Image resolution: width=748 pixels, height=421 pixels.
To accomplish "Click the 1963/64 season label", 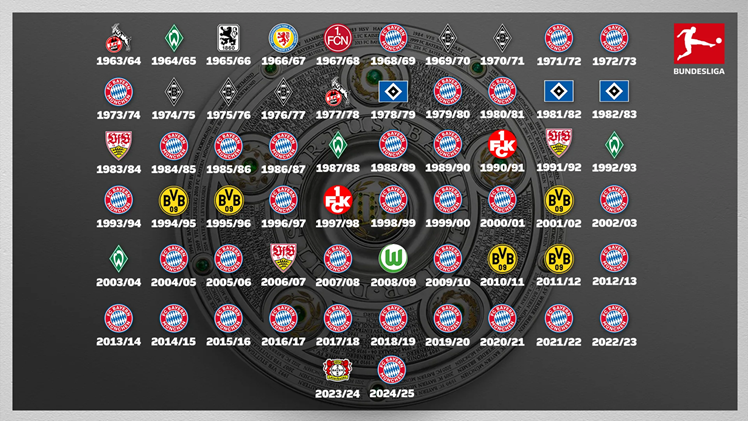I will pyautogui.click(x=118, y=61).
